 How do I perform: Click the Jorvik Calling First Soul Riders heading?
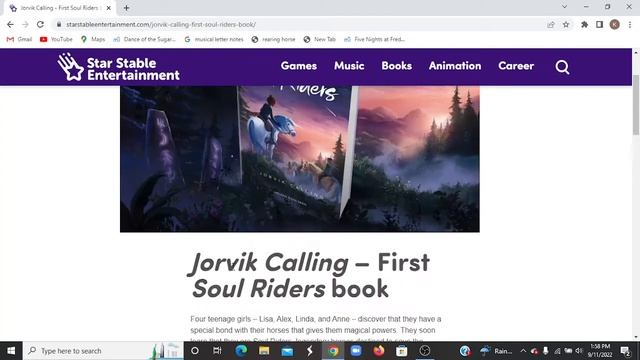point(310,275)
